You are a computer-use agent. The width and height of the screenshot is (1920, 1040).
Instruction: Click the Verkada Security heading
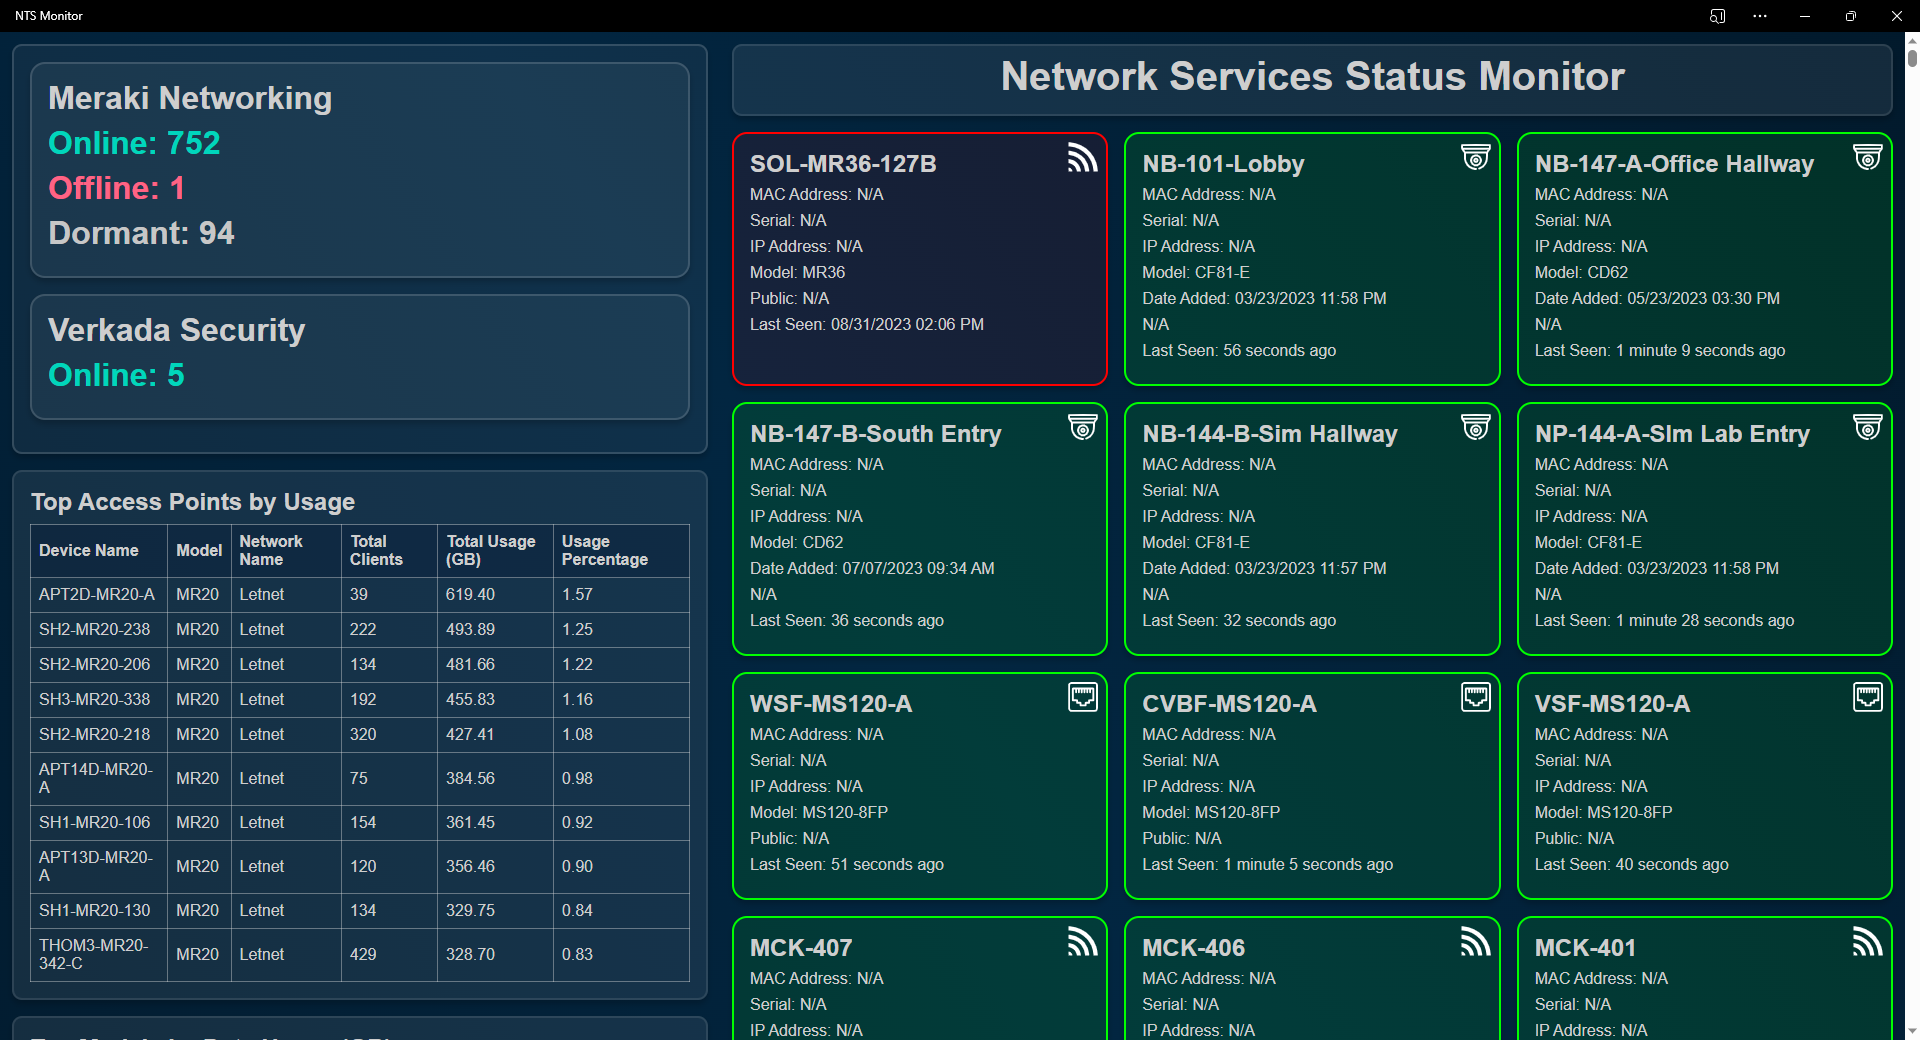click(x=177, y=330)
